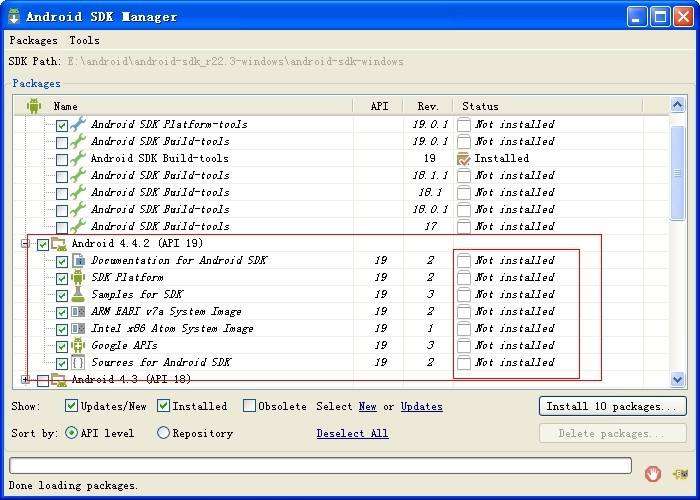The height and width of the screenshot is (500, 700).
Task: Click the vertical scrollbar thumb
Action: [677, 173]
